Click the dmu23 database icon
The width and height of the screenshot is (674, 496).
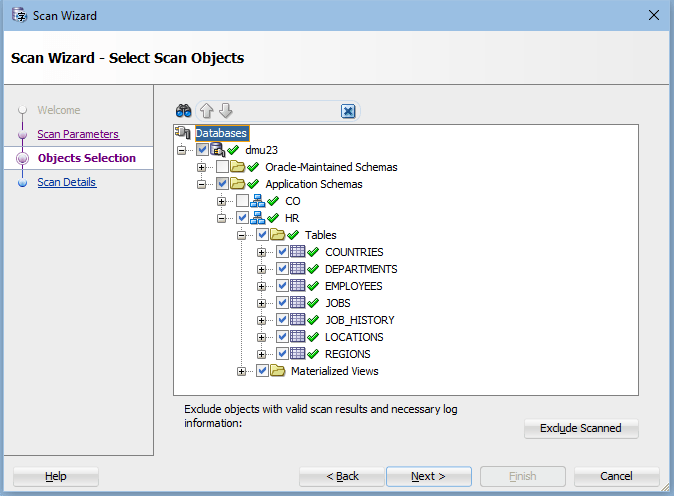click(x=218, y=150)
